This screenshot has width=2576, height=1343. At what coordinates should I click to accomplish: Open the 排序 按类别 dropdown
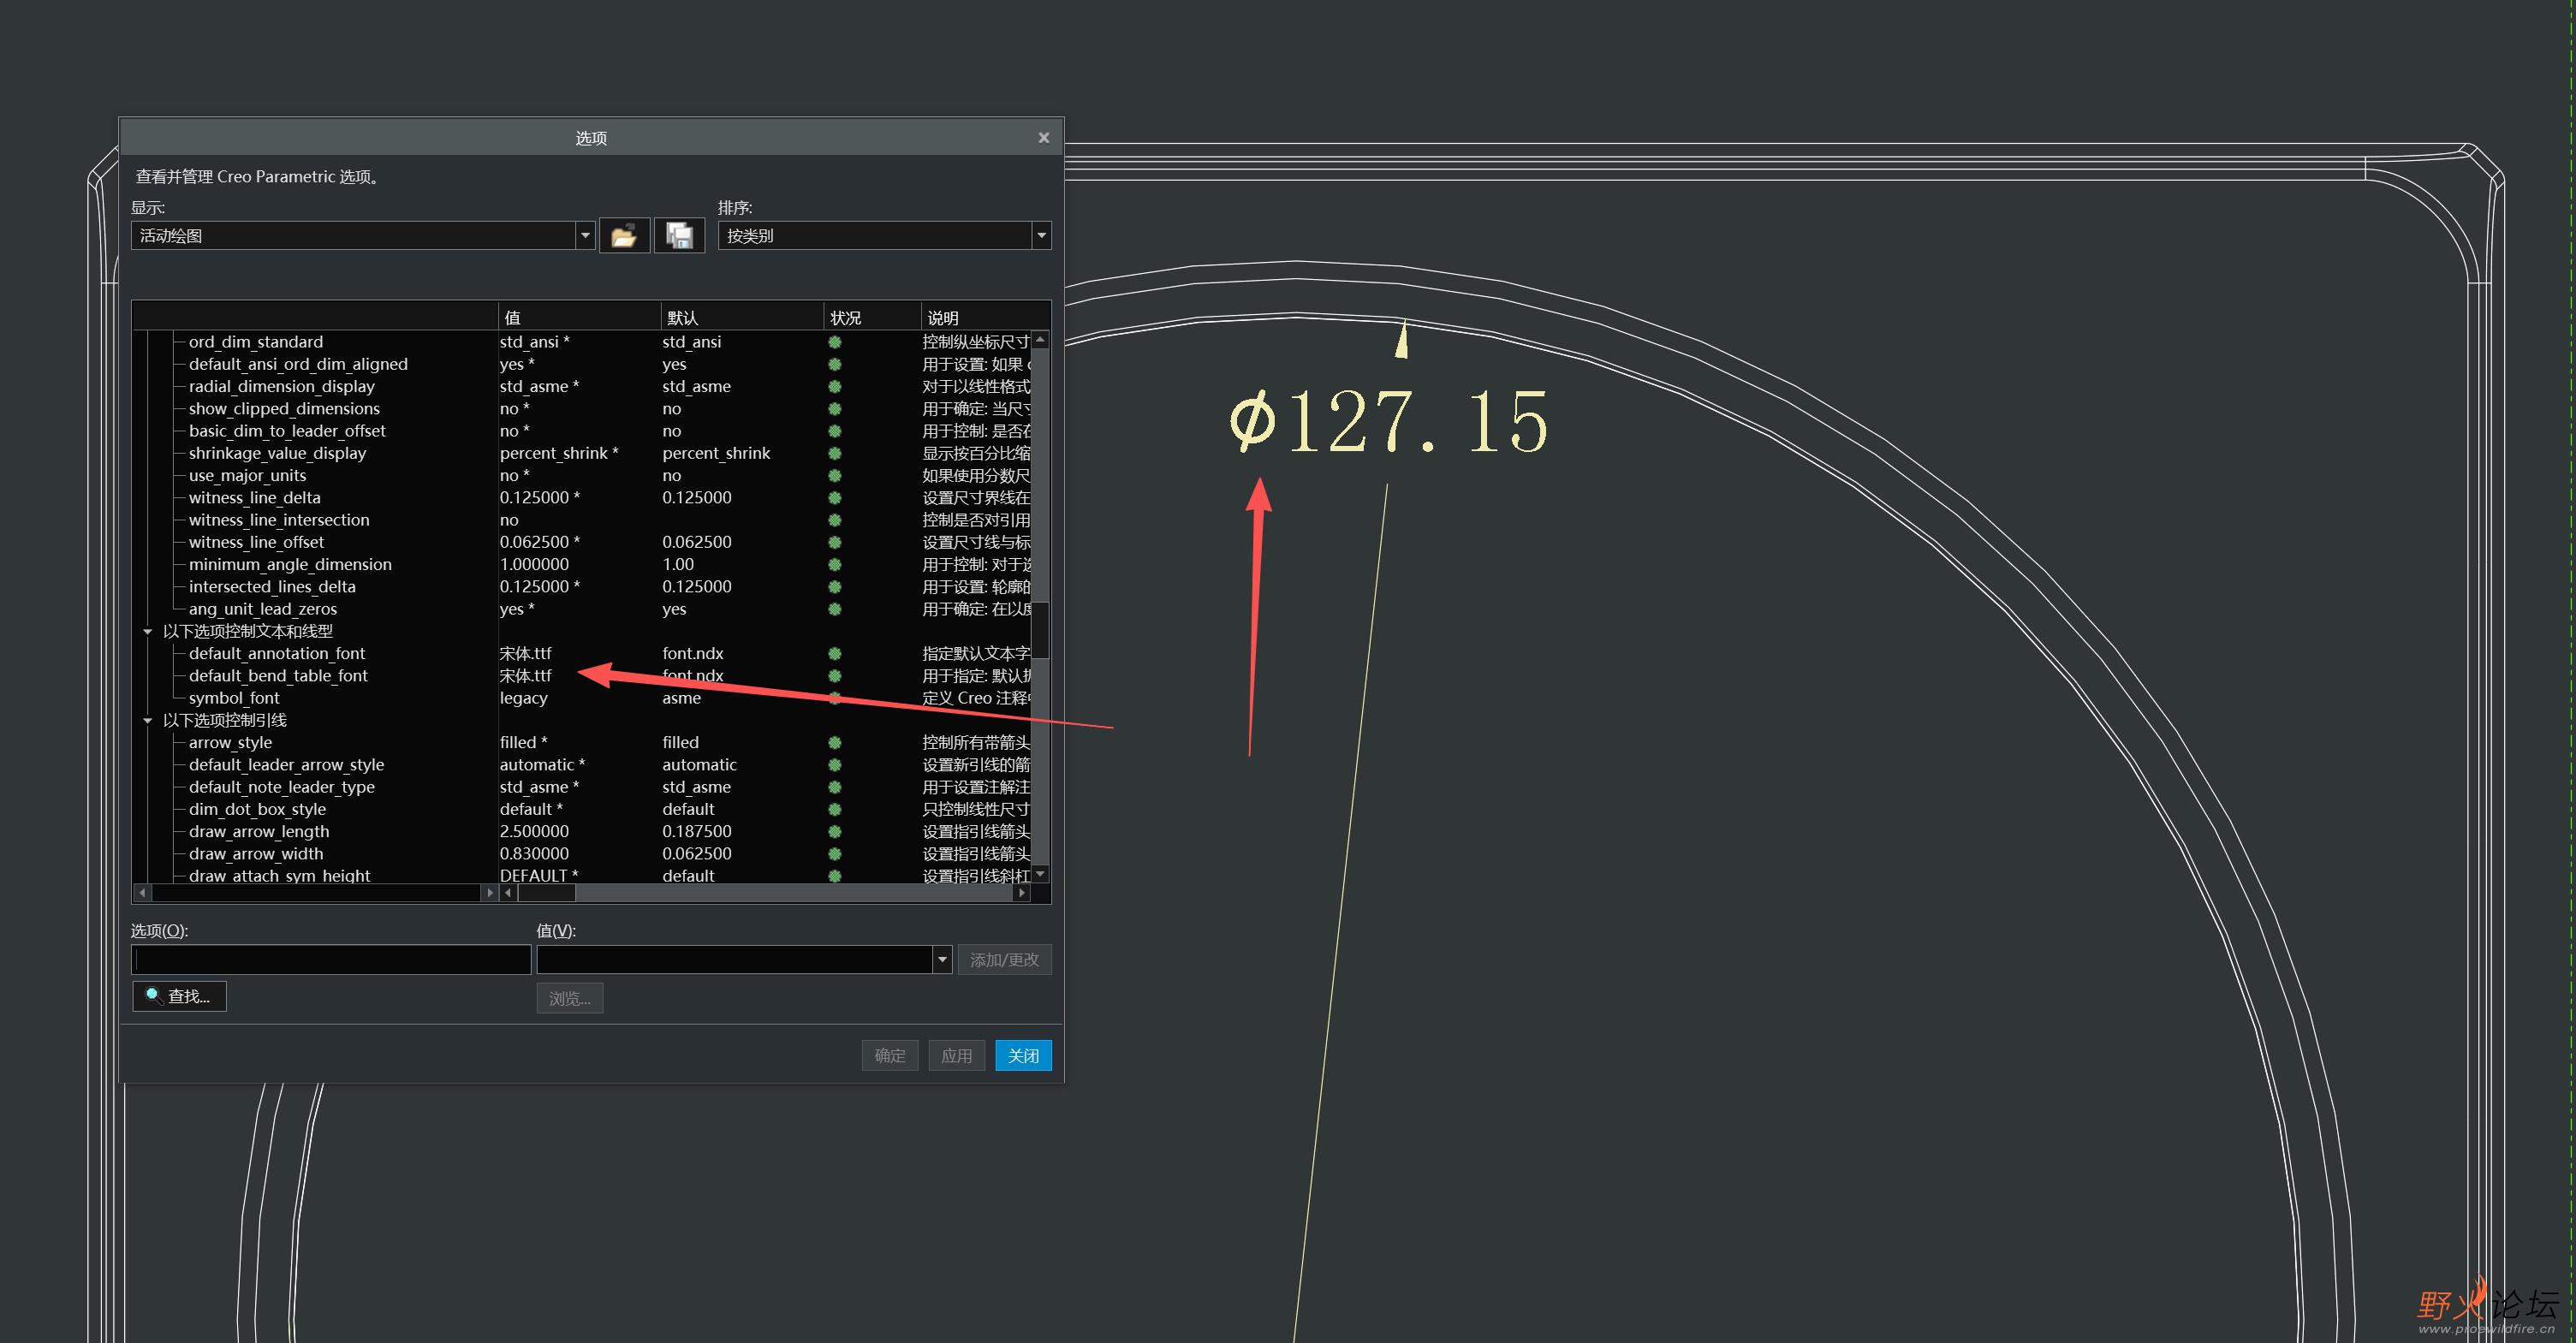tap(1040, 236)
